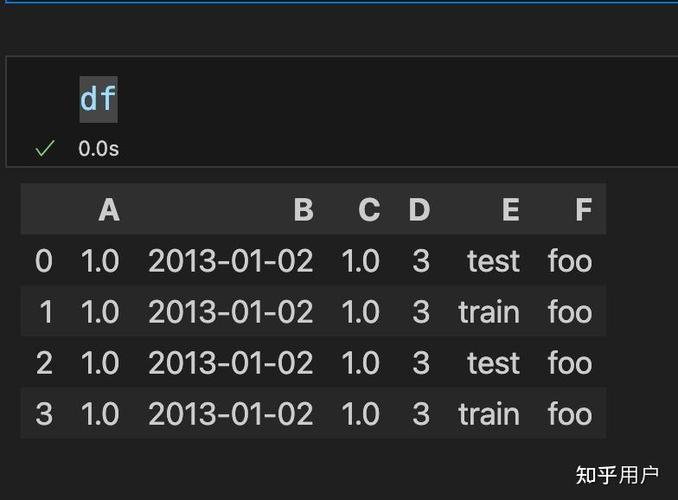678x500 pixels.
Task: Click the test cell in row 0
Action: coord(493,261)
